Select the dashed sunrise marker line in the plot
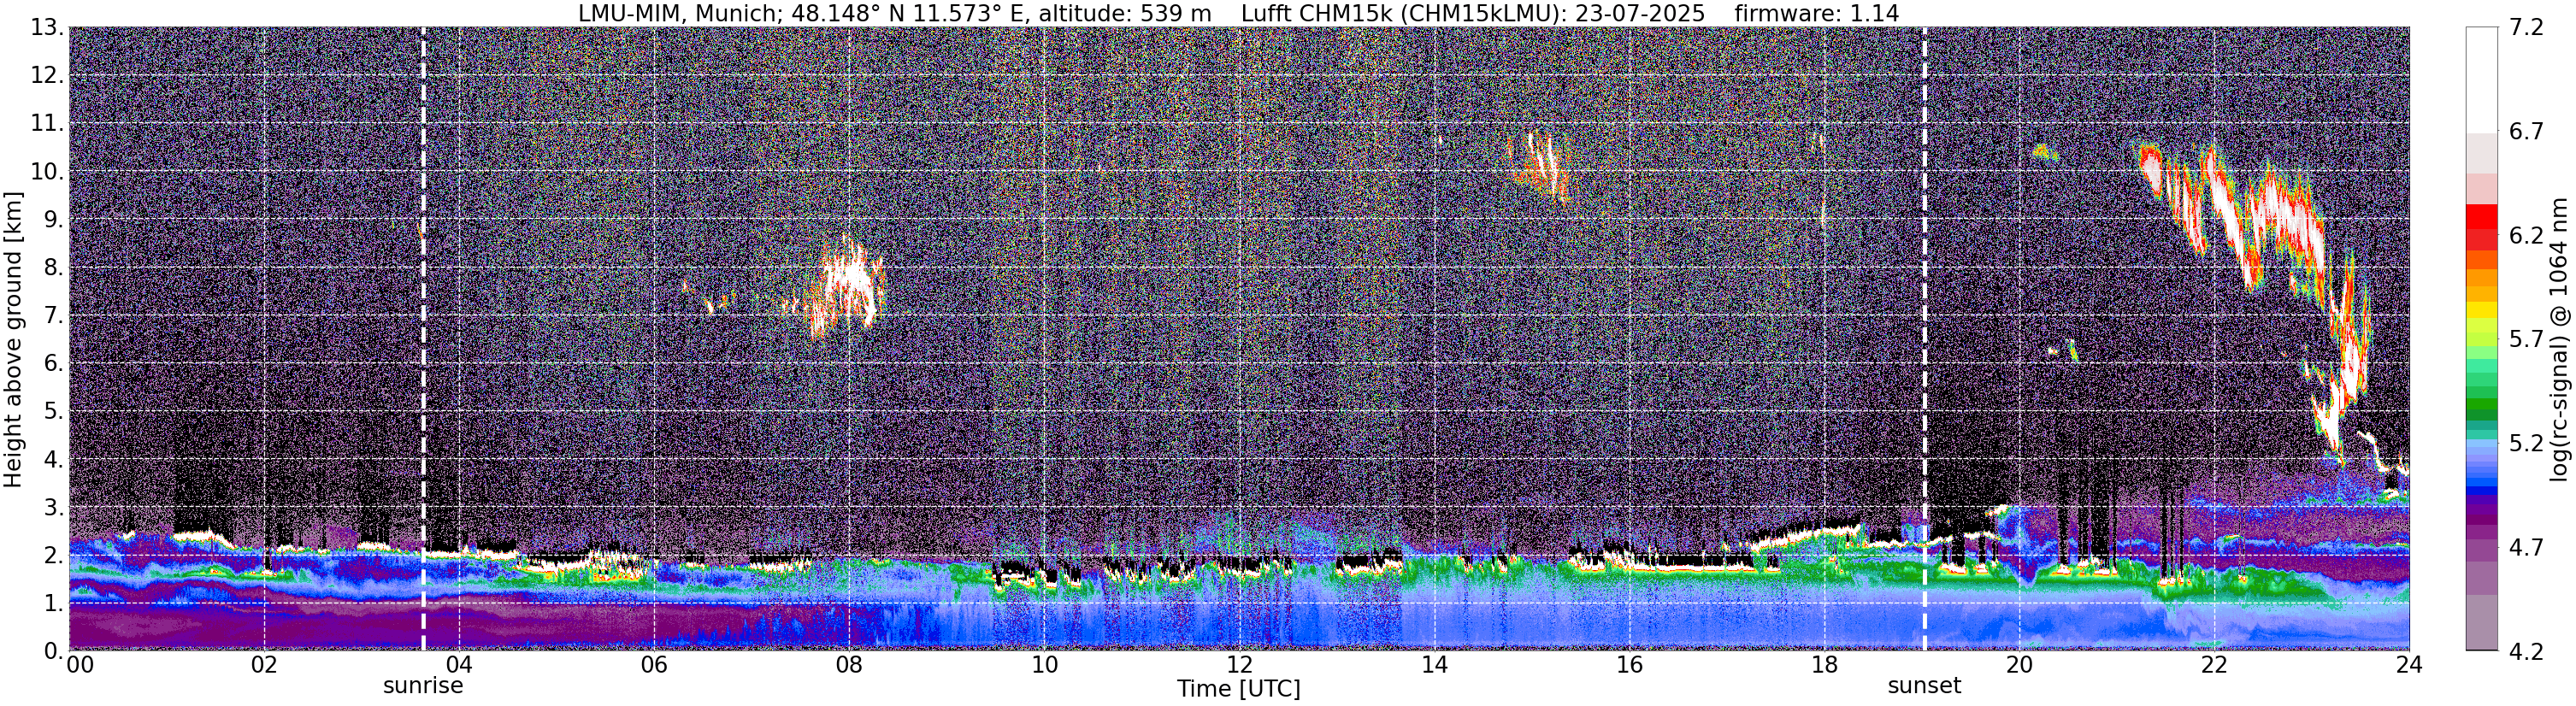Viewport: 2576px width, 706px height. (x=423, y=339)
